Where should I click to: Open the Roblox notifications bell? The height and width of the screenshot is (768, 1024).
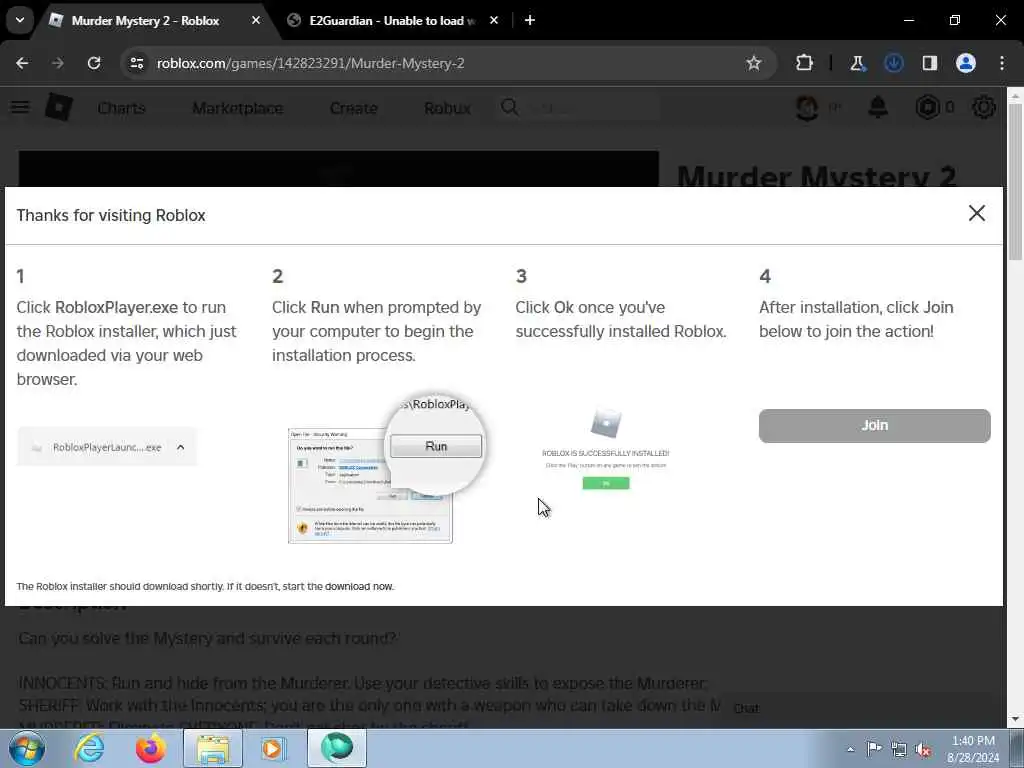(x=878, y=107)
